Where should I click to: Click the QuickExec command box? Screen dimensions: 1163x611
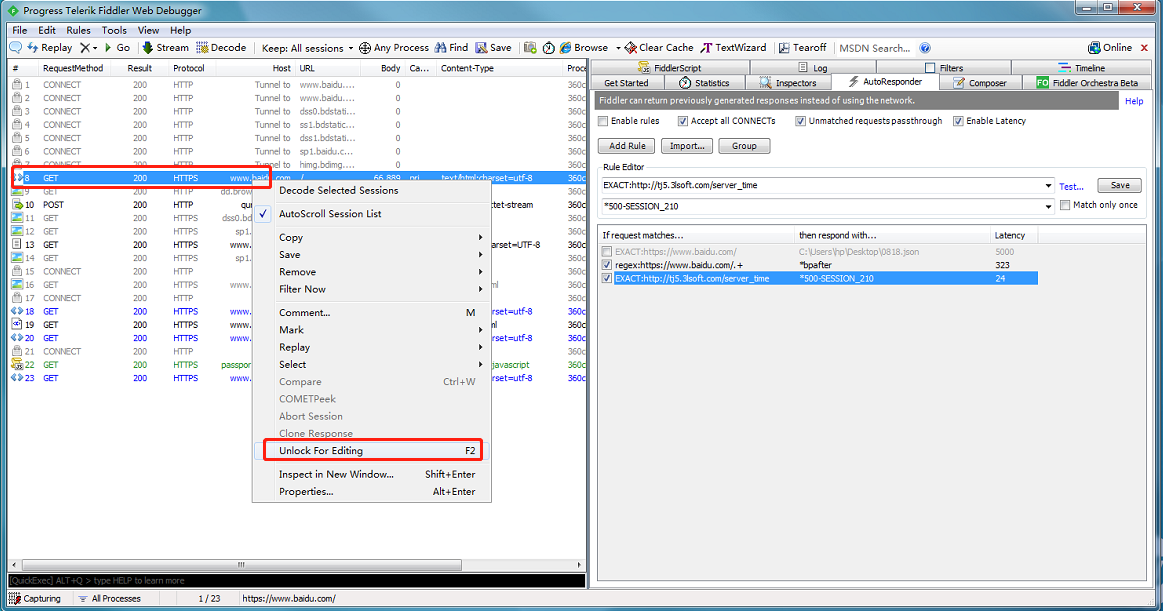297,581
